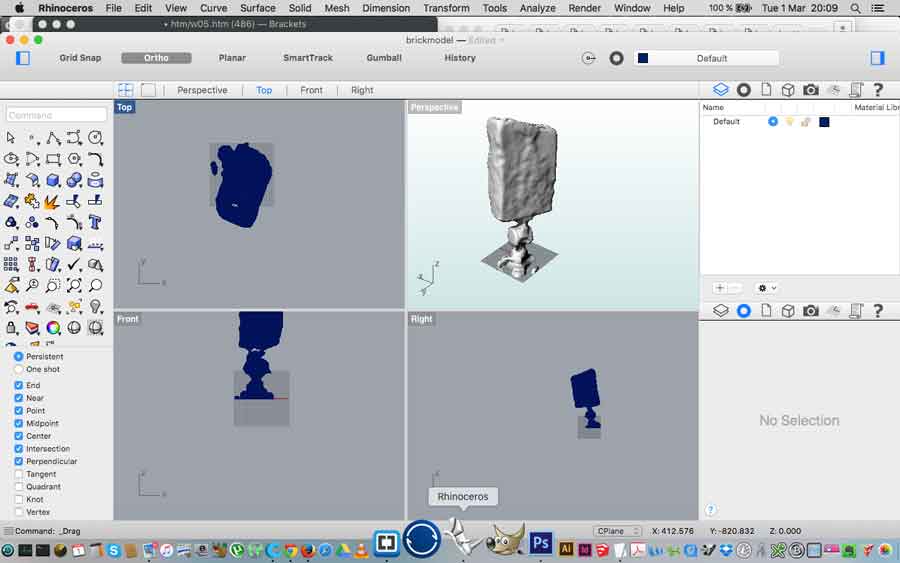
Task: Open the Mesh menu
Action: (337, 8)
